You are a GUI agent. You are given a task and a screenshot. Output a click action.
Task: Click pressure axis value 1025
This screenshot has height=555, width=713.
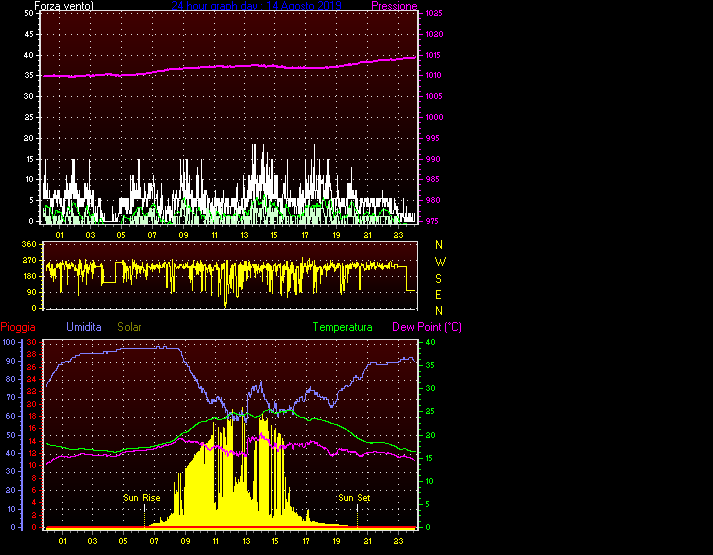(x=434, y=13)
